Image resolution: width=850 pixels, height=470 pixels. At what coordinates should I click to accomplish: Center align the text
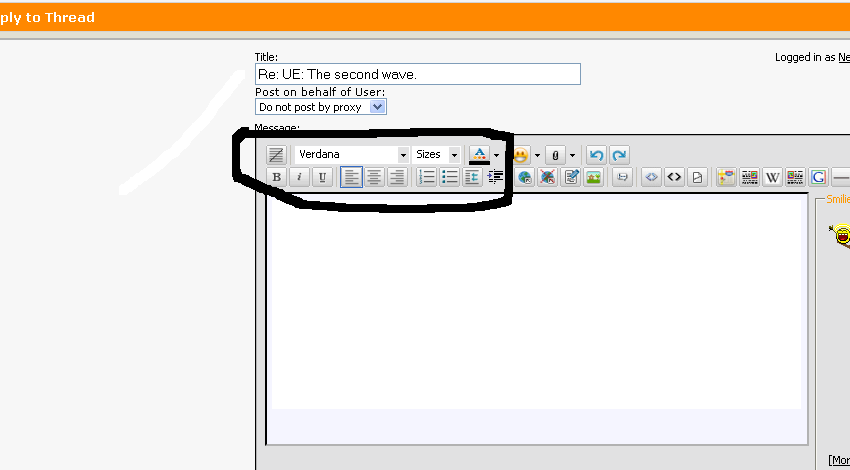click(x=374, y=178)
